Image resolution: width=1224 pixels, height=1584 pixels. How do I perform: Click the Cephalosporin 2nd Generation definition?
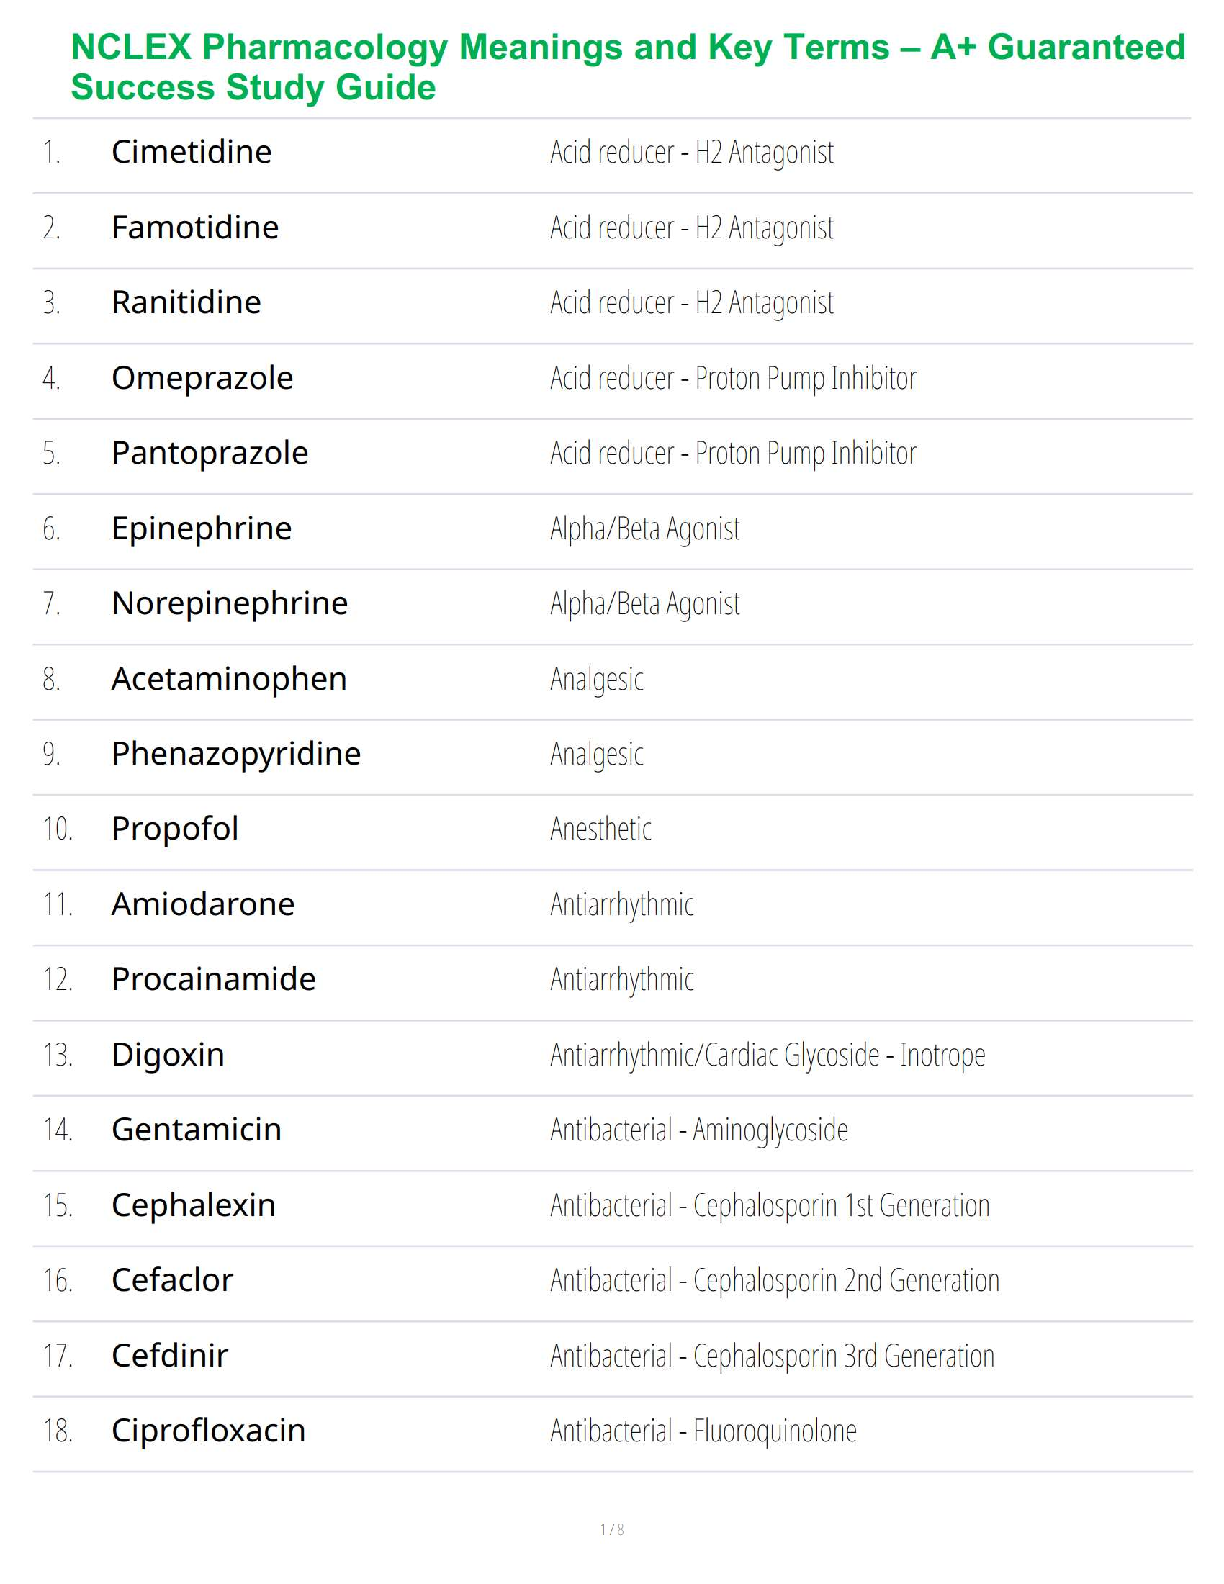[774, 1281]
